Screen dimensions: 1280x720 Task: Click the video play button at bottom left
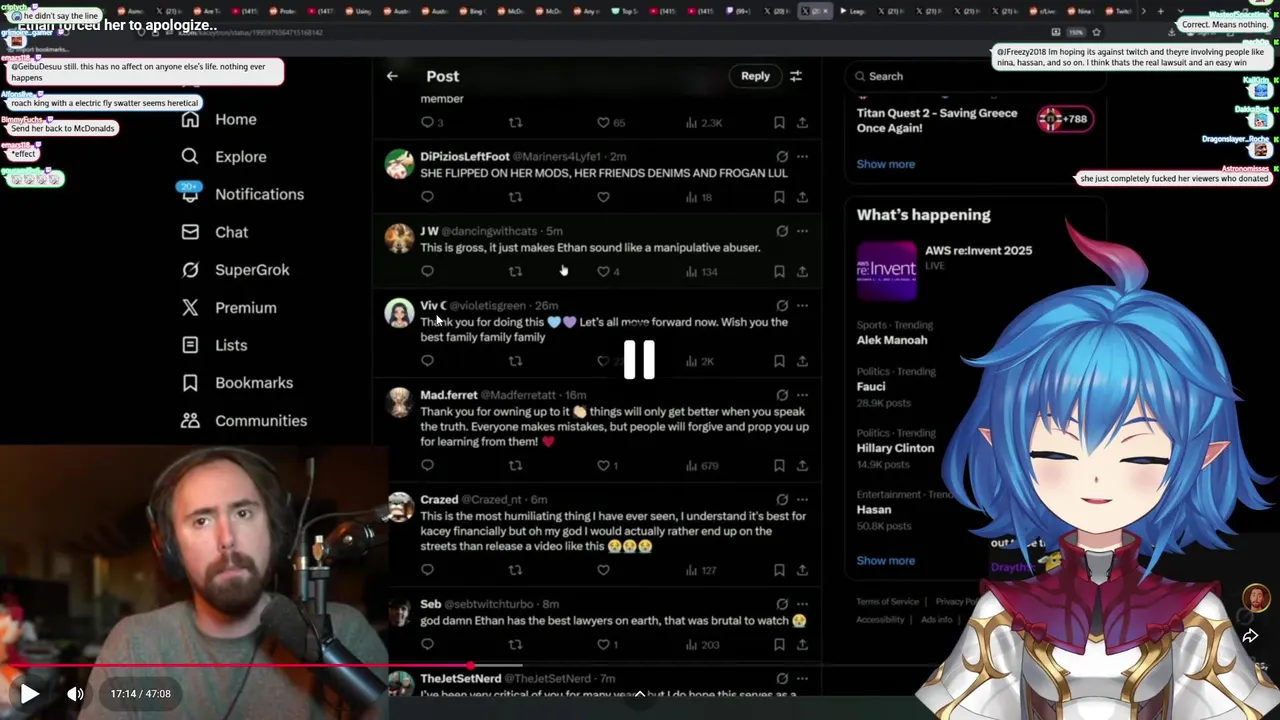click(x=30, y=693)
